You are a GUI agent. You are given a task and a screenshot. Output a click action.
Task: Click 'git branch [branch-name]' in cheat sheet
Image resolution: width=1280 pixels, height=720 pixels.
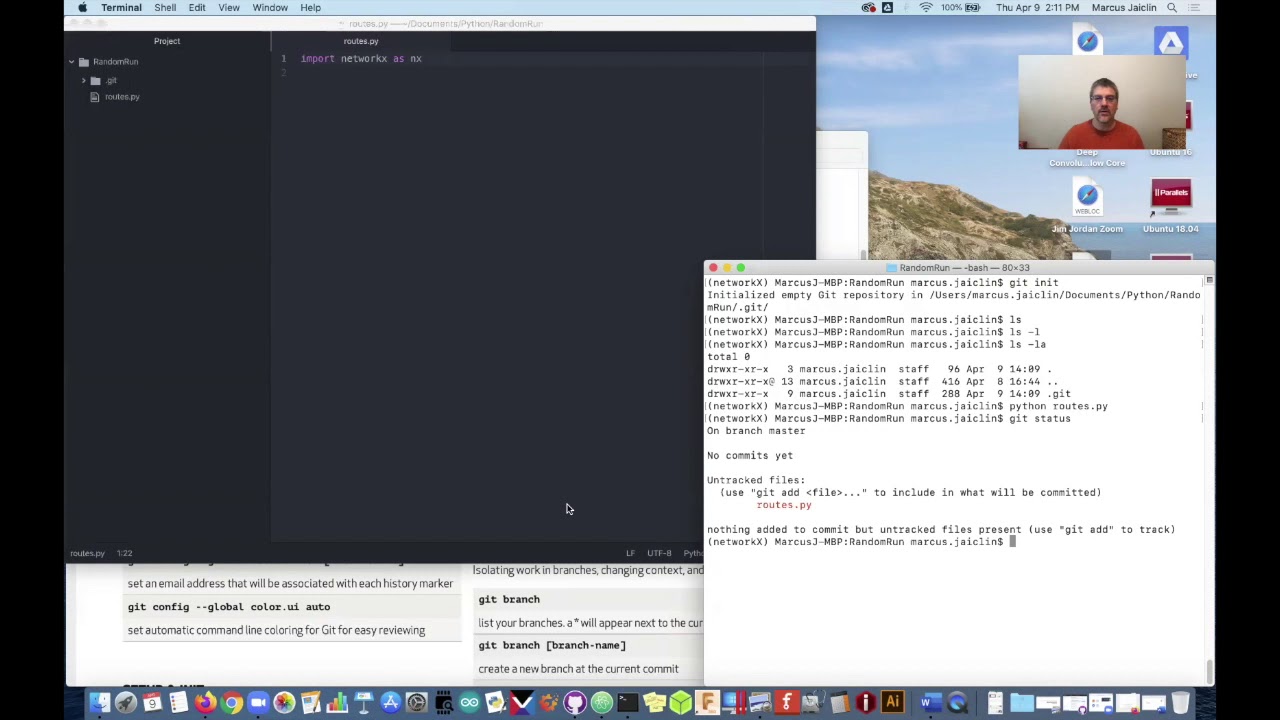click(552, 646)
